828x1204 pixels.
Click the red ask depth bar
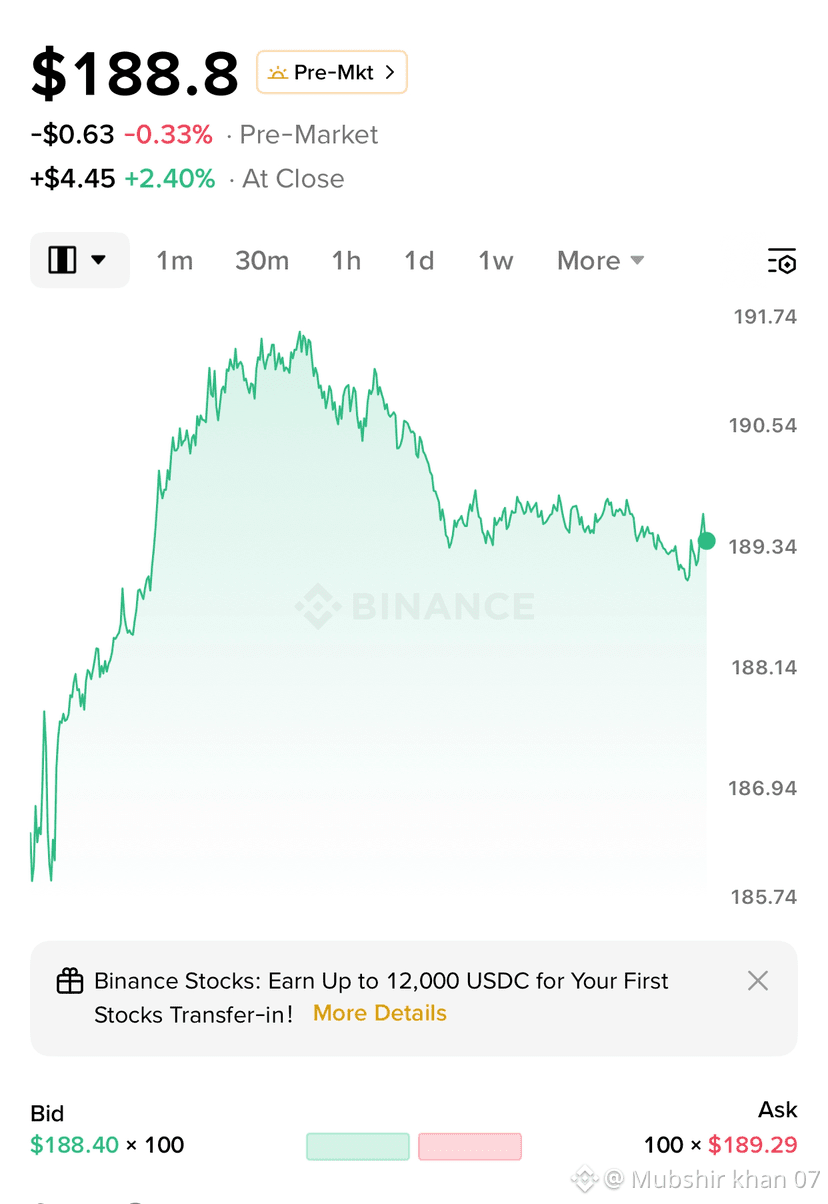coord(470,1146)
